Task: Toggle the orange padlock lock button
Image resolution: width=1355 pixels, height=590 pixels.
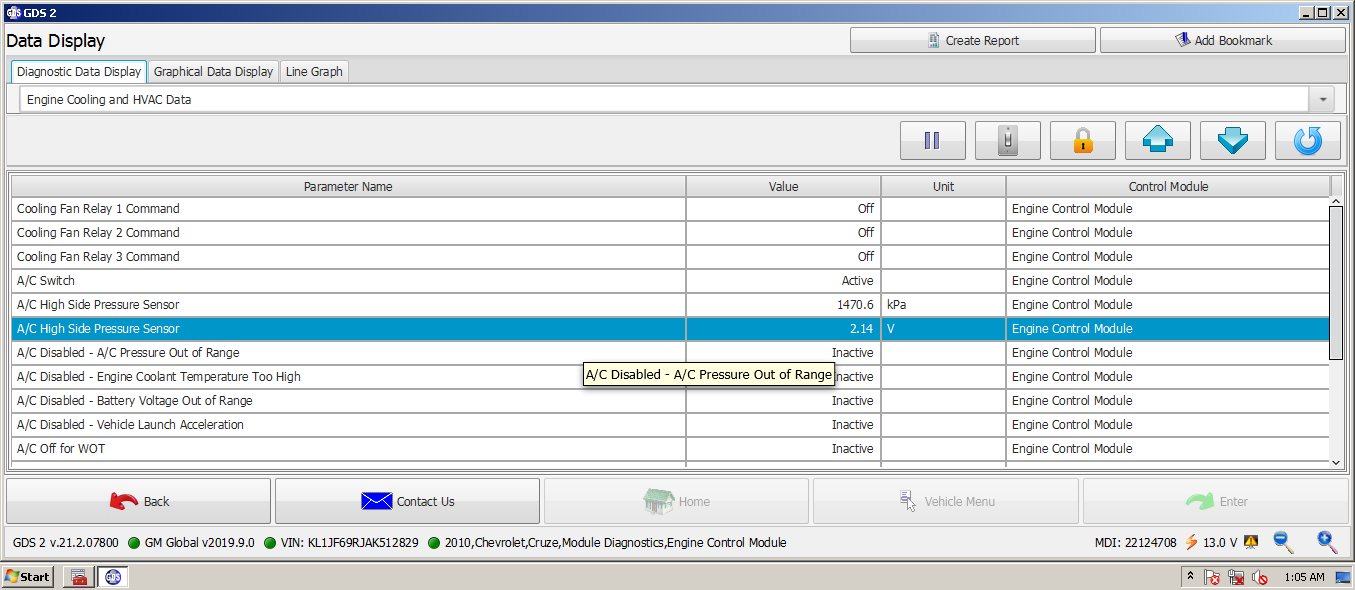Action: pos(1082,141)
